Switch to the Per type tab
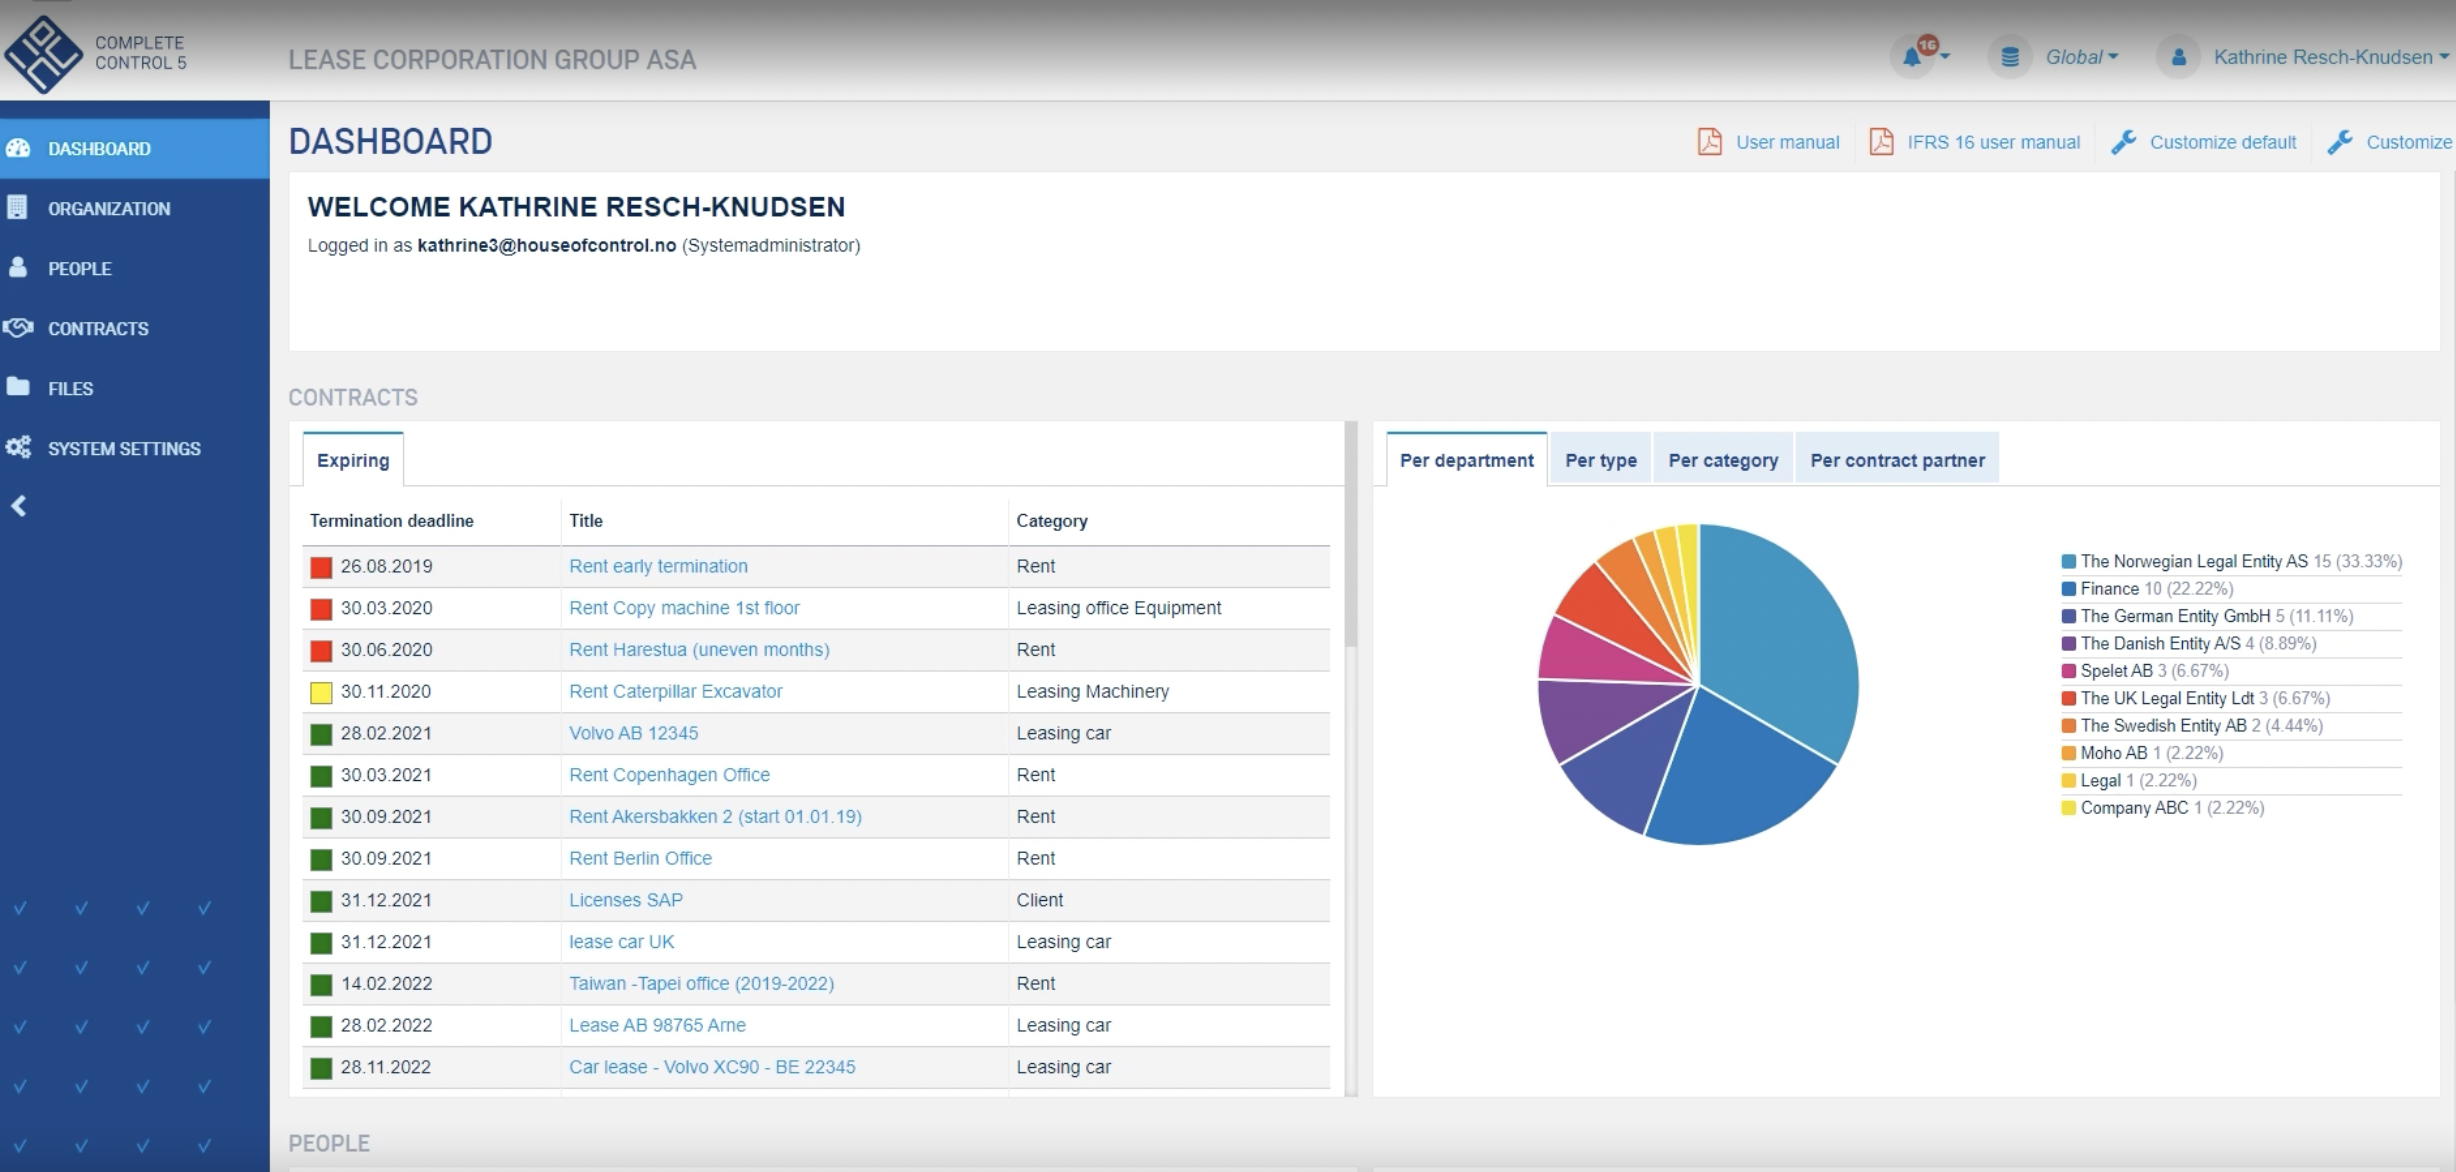The image size is (2456, 1172). point(1601,460)
